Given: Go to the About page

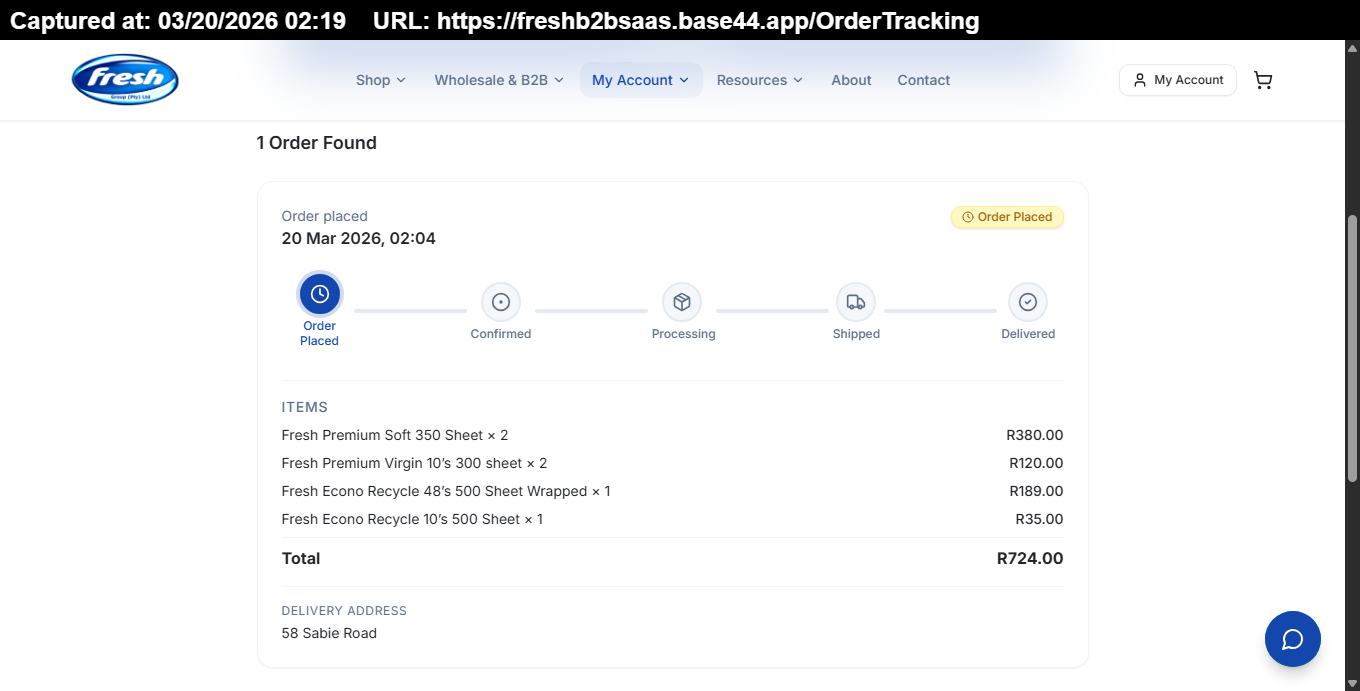Looking at the screenshot, I should pyautogui.click(x=851, y=80).
